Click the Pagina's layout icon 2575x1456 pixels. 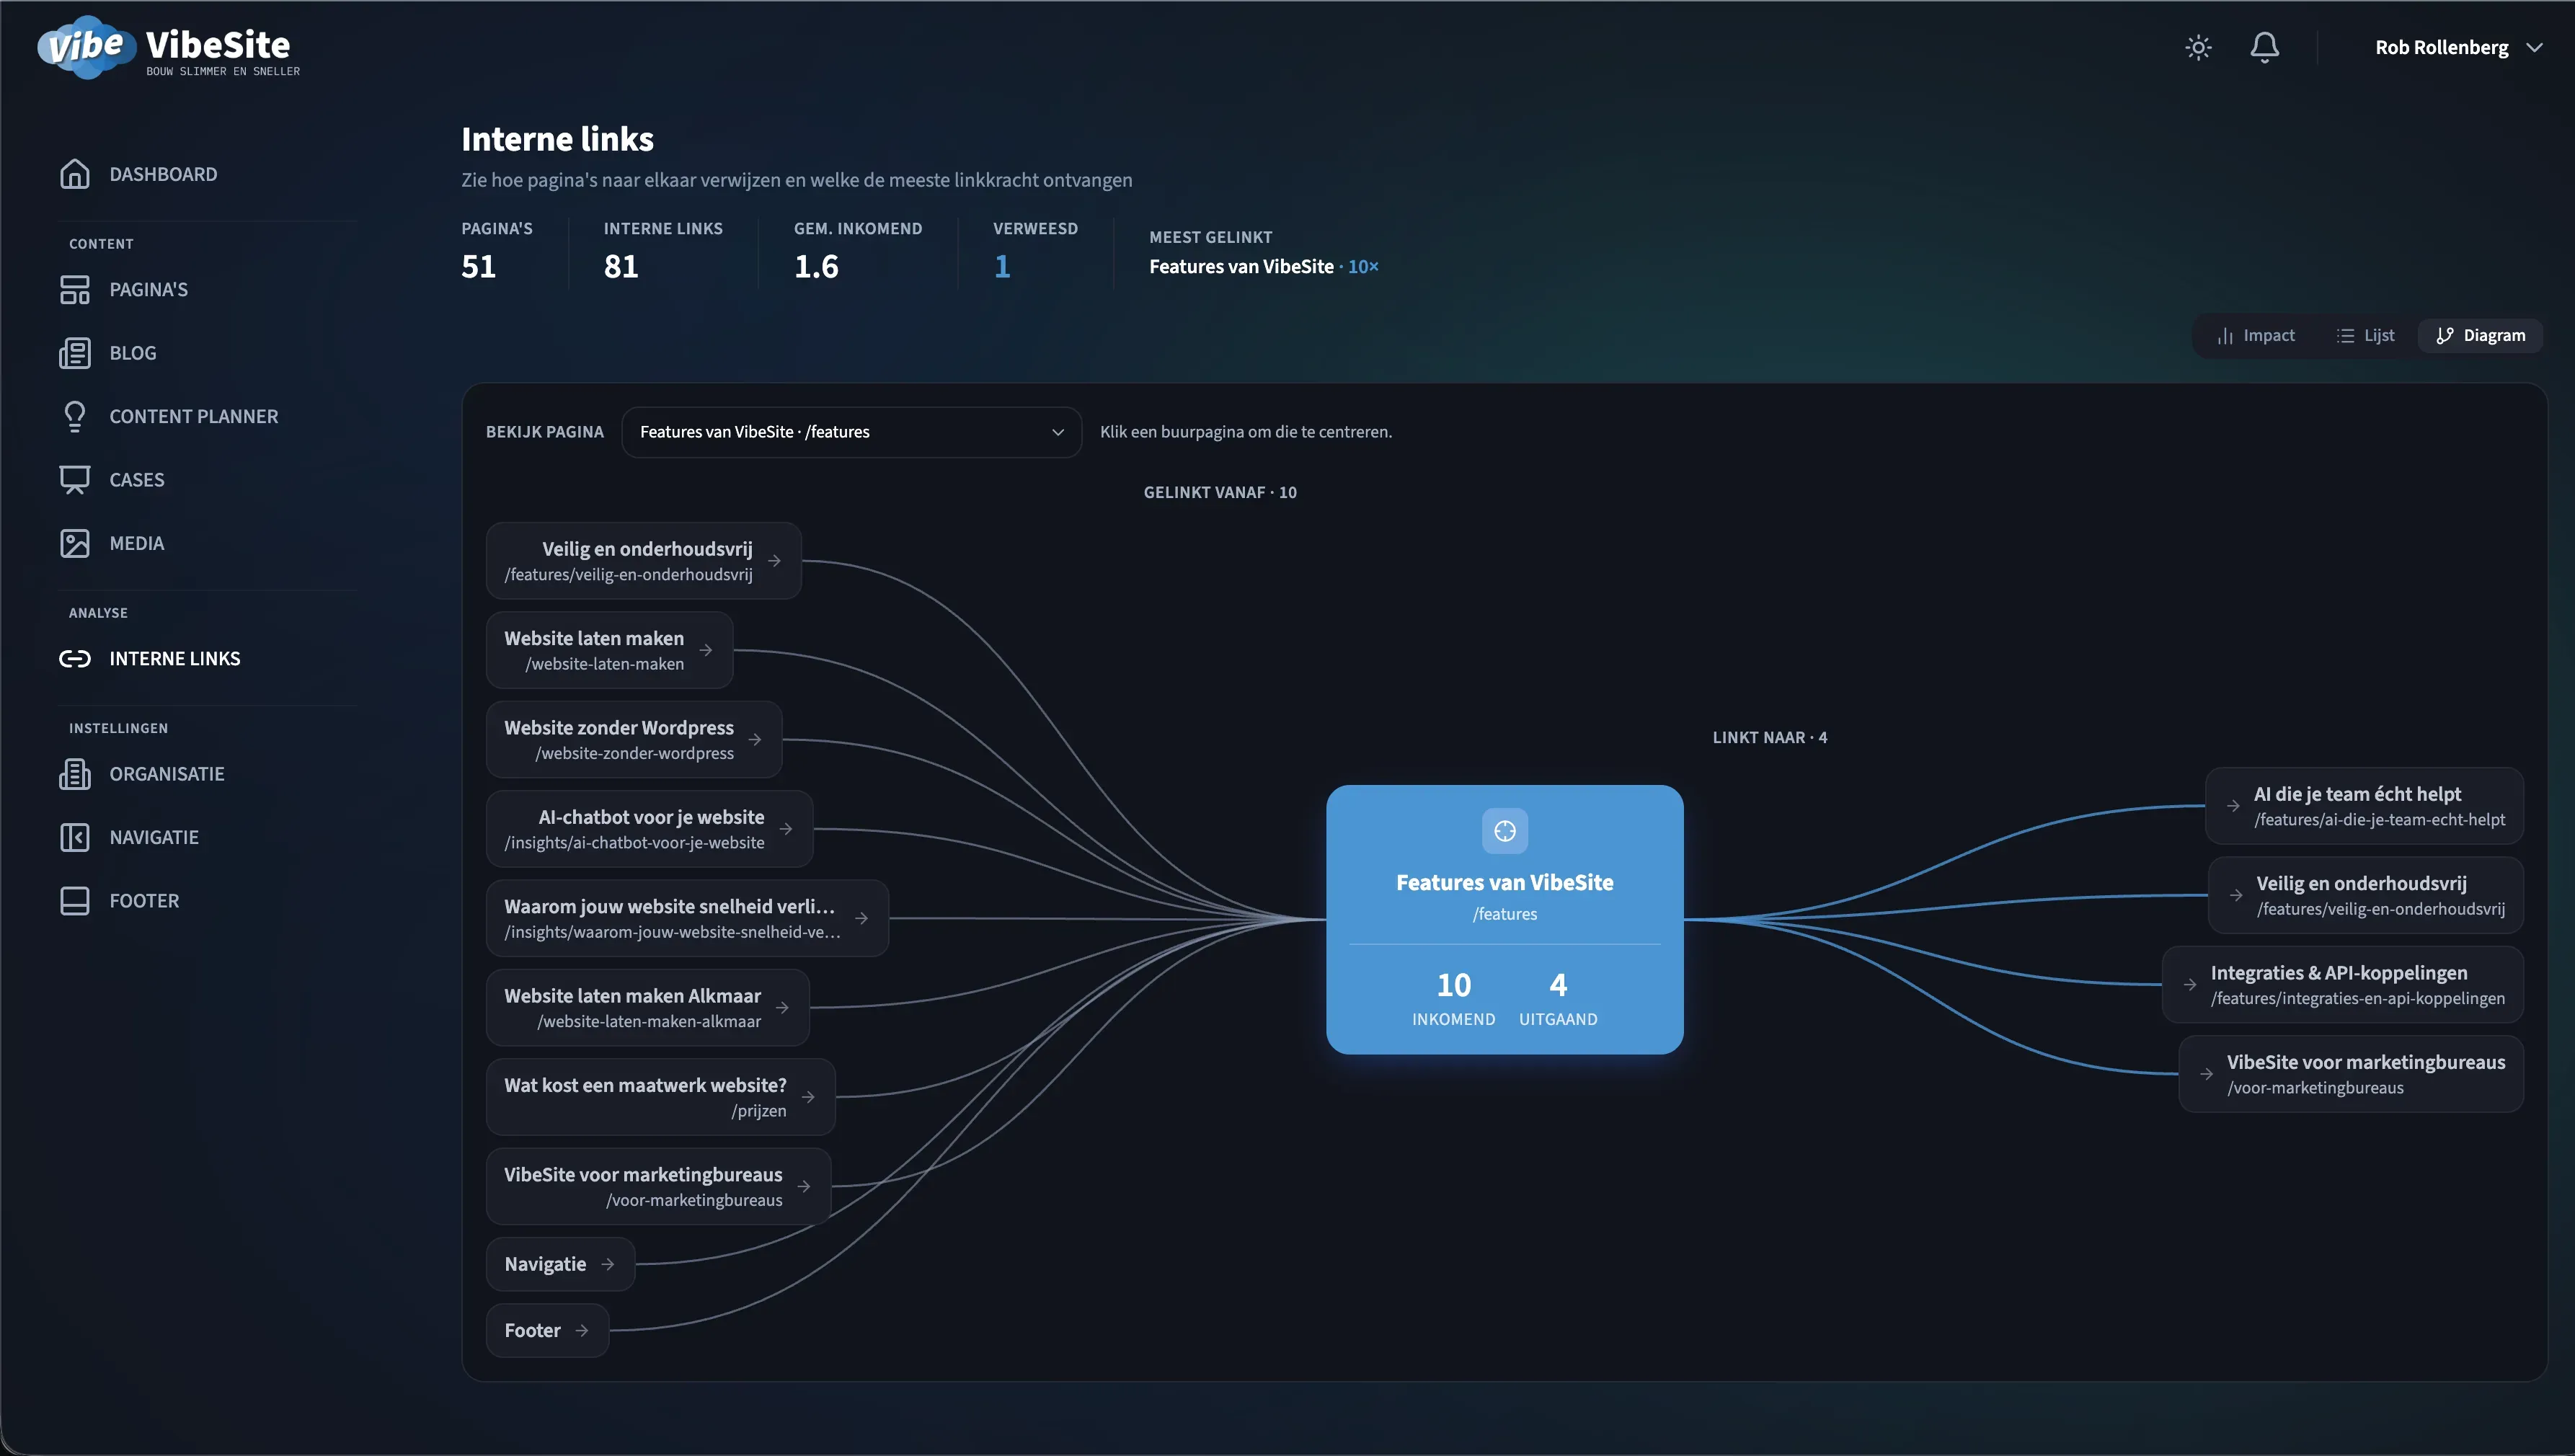[x=75, y=289]
